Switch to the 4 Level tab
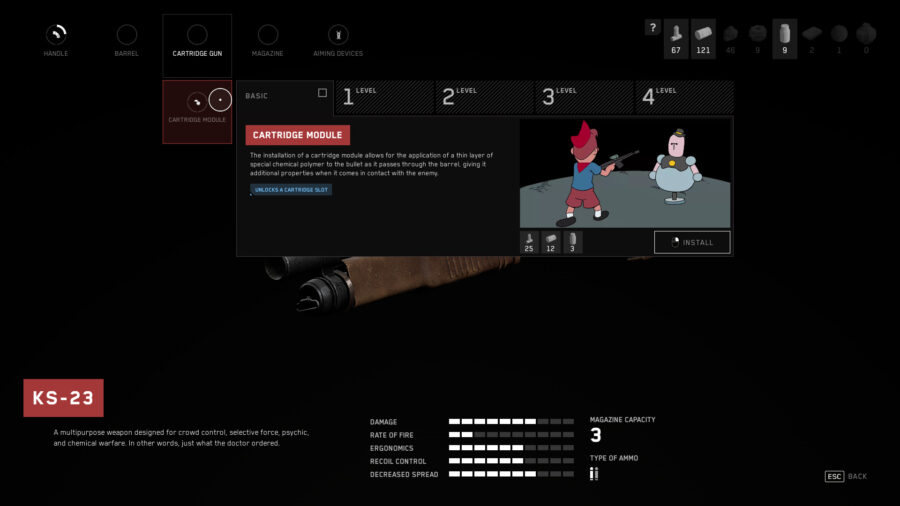Screen dimensions: 900x506 (684, 97)
